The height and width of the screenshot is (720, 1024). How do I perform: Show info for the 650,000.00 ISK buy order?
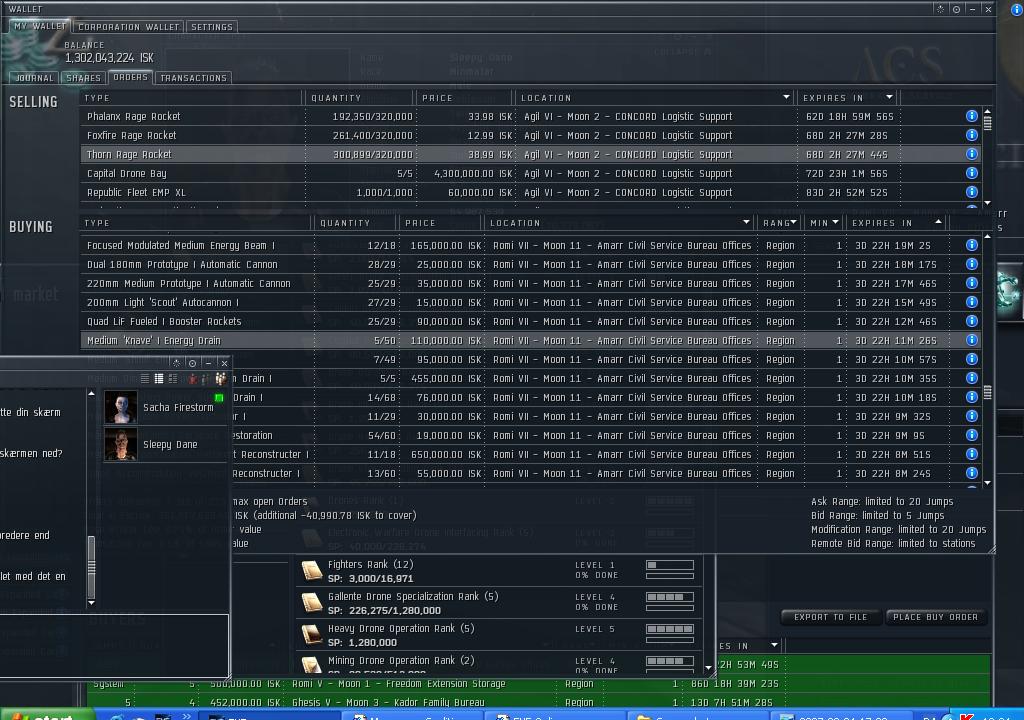pyautogui.click(x=972, y=453)
